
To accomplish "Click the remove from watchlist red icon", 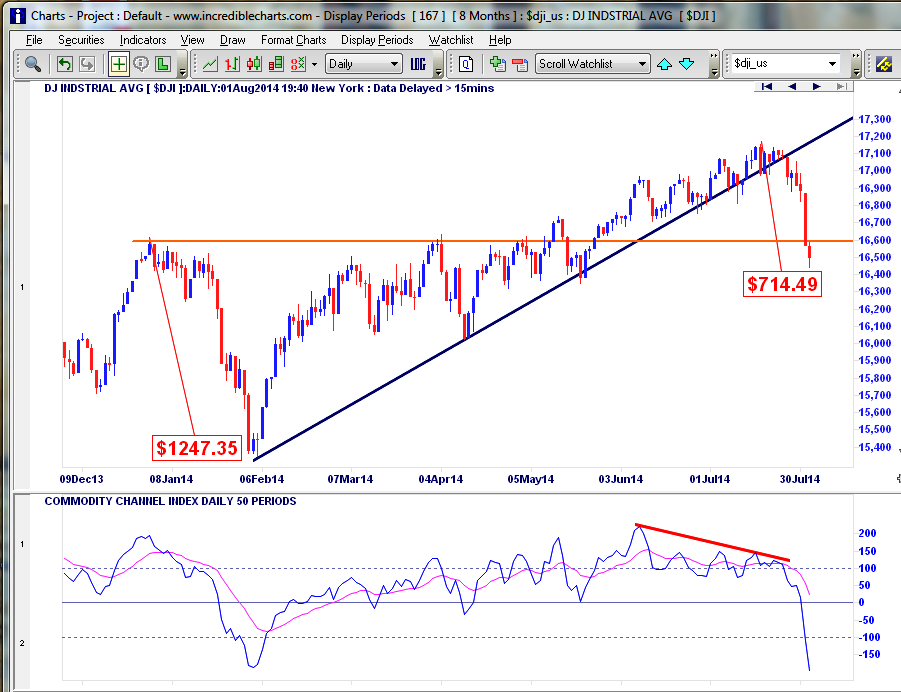I will [520, 64].
